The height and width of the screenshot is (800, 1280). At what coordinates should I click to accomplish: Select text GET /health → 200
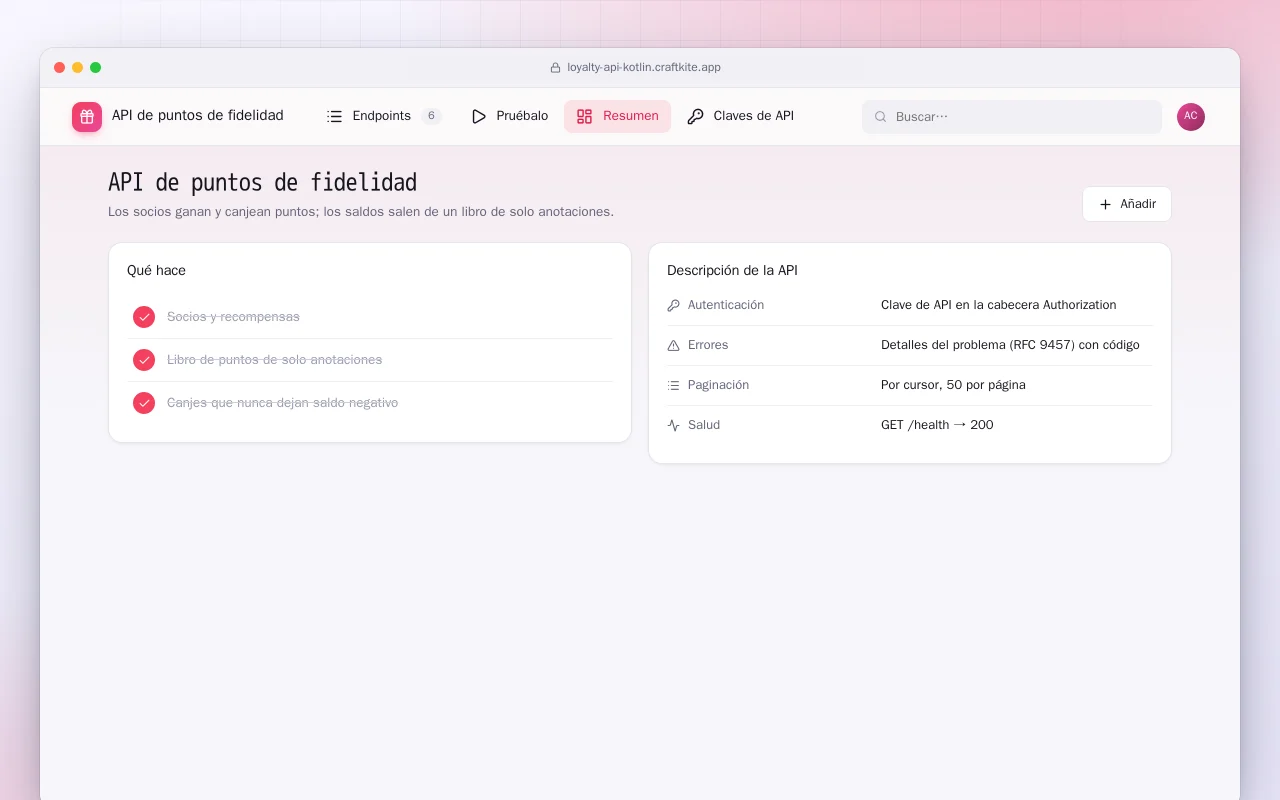(937, 425)
